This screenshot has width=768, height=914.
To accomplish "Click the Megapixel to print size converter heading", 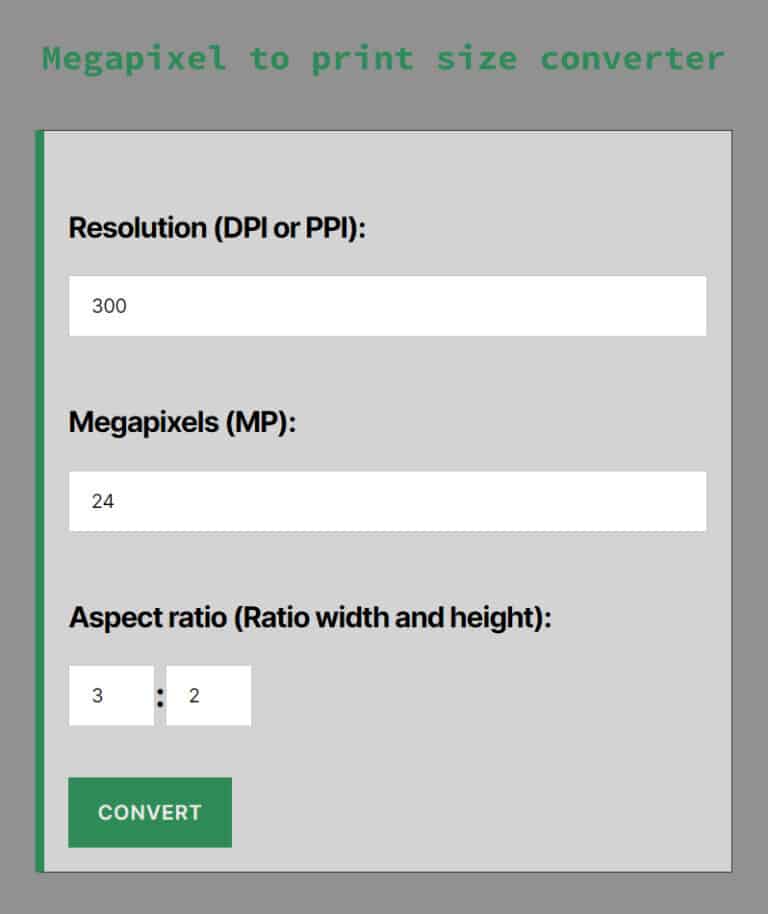I will tap(383, 58).
